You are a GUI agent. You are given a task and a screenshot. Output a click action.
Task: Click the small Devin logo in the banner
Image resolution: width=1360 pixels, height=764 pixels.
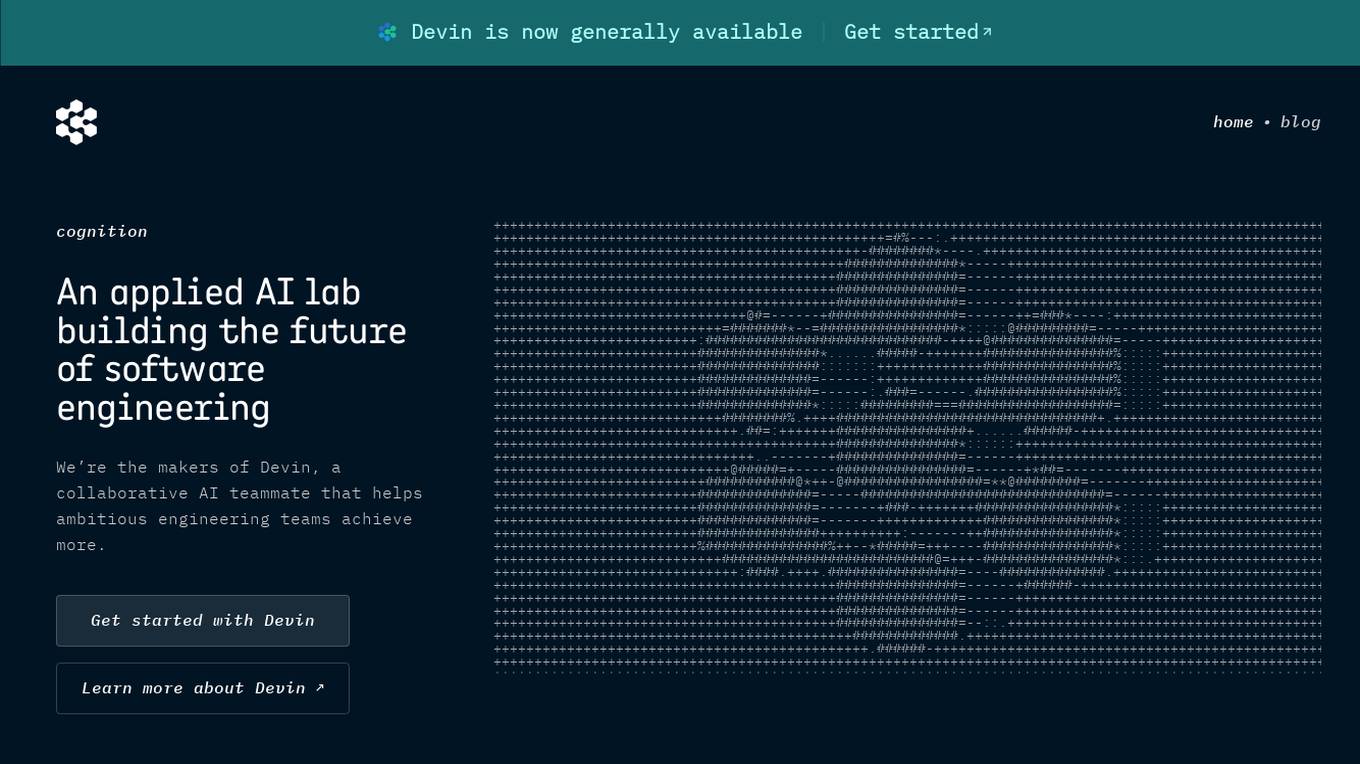[x=387, y=32]
